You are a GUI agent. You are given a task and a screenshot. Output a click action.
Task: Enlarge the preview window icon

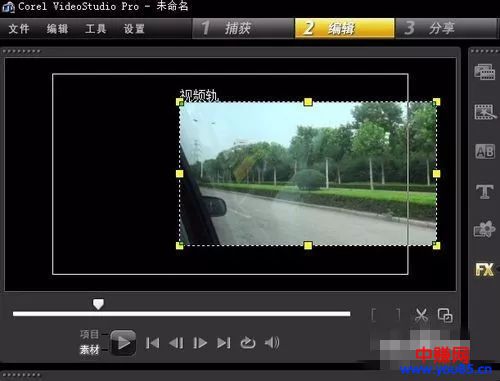click(x=445, y=315)
